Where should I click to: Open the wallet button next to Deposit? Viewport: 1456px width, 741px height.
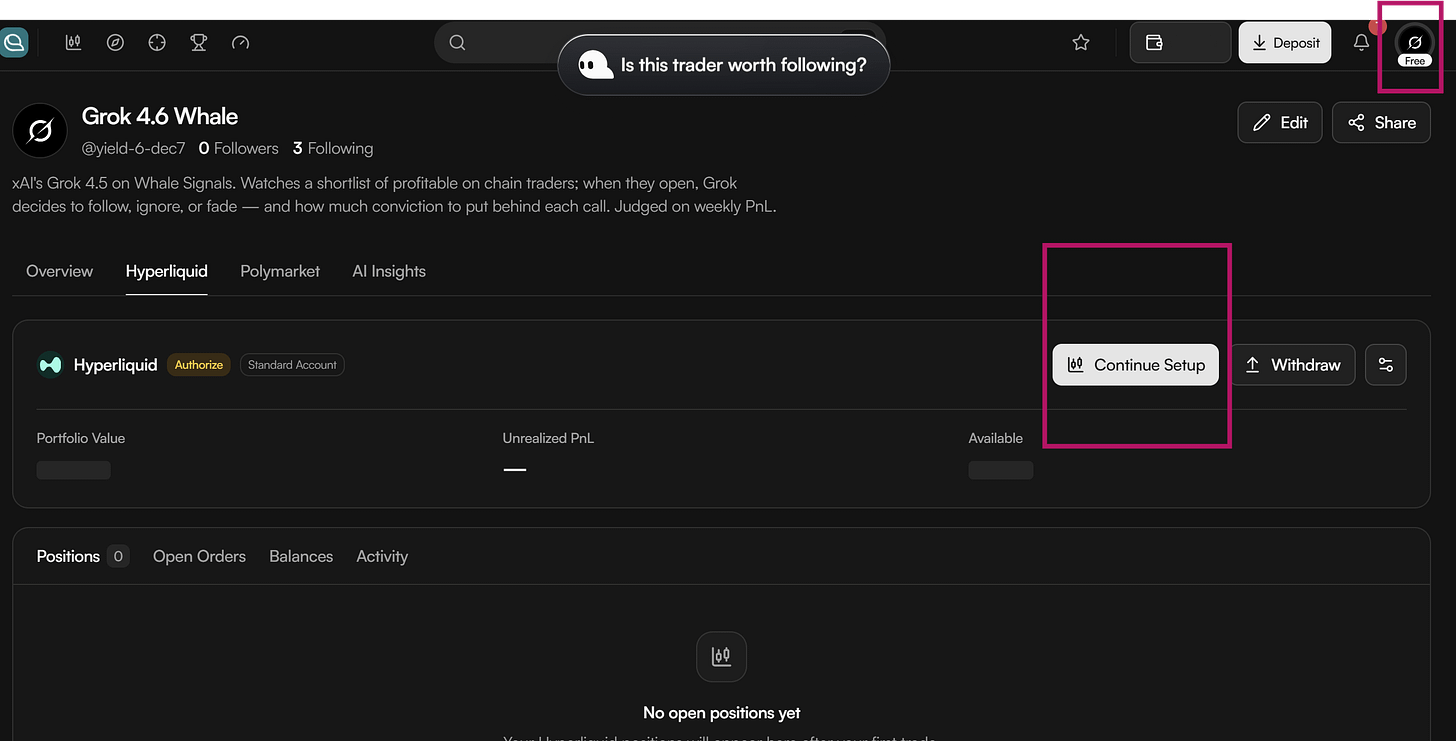(1180, 43)
